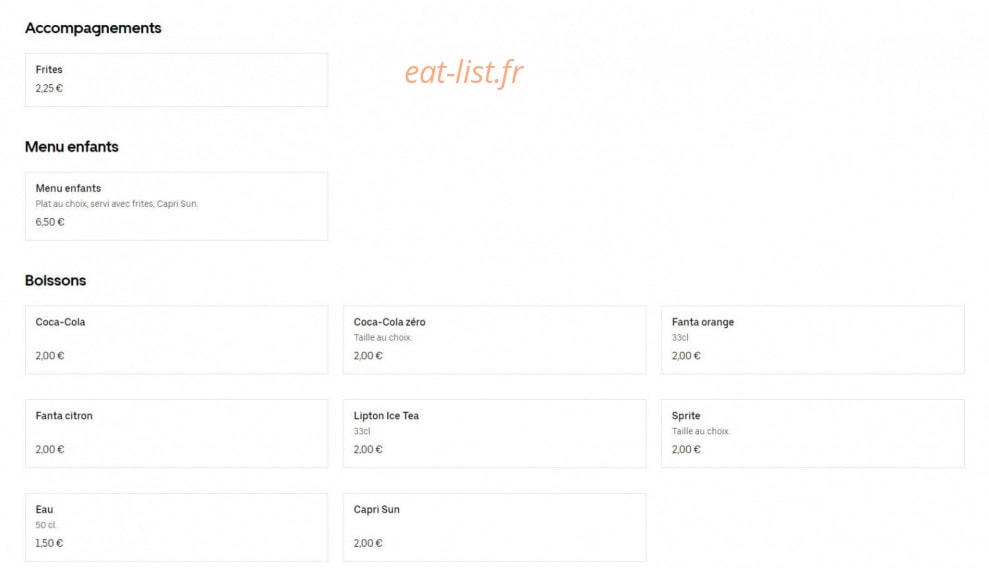Screen dimensions: 989x568
Task: Click the 6,50 € kids menu price
Action: [50, 222]
